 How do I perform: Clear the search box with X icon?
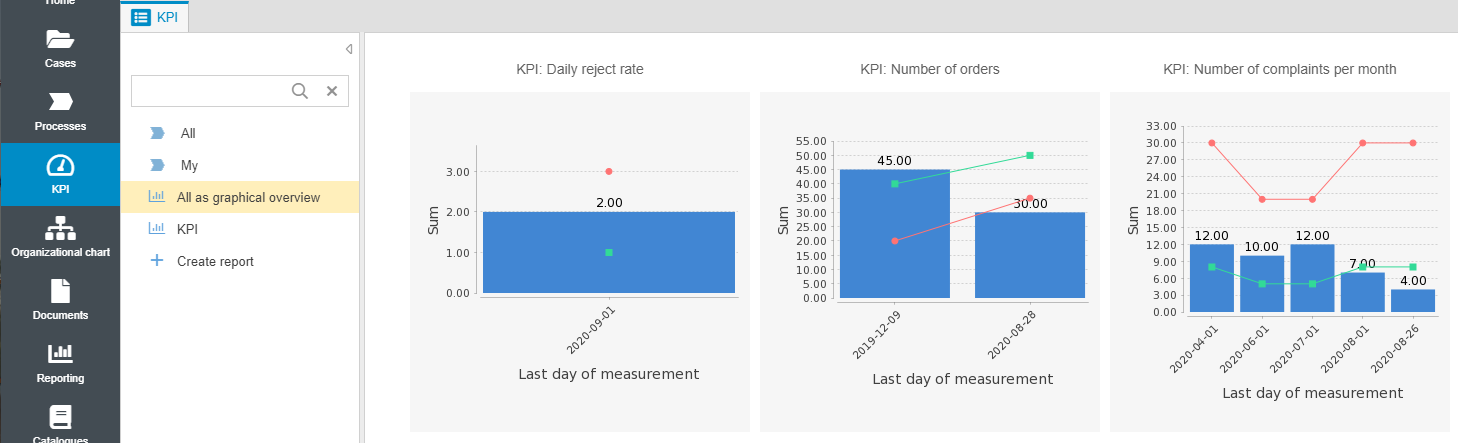[x=332, y=91]
